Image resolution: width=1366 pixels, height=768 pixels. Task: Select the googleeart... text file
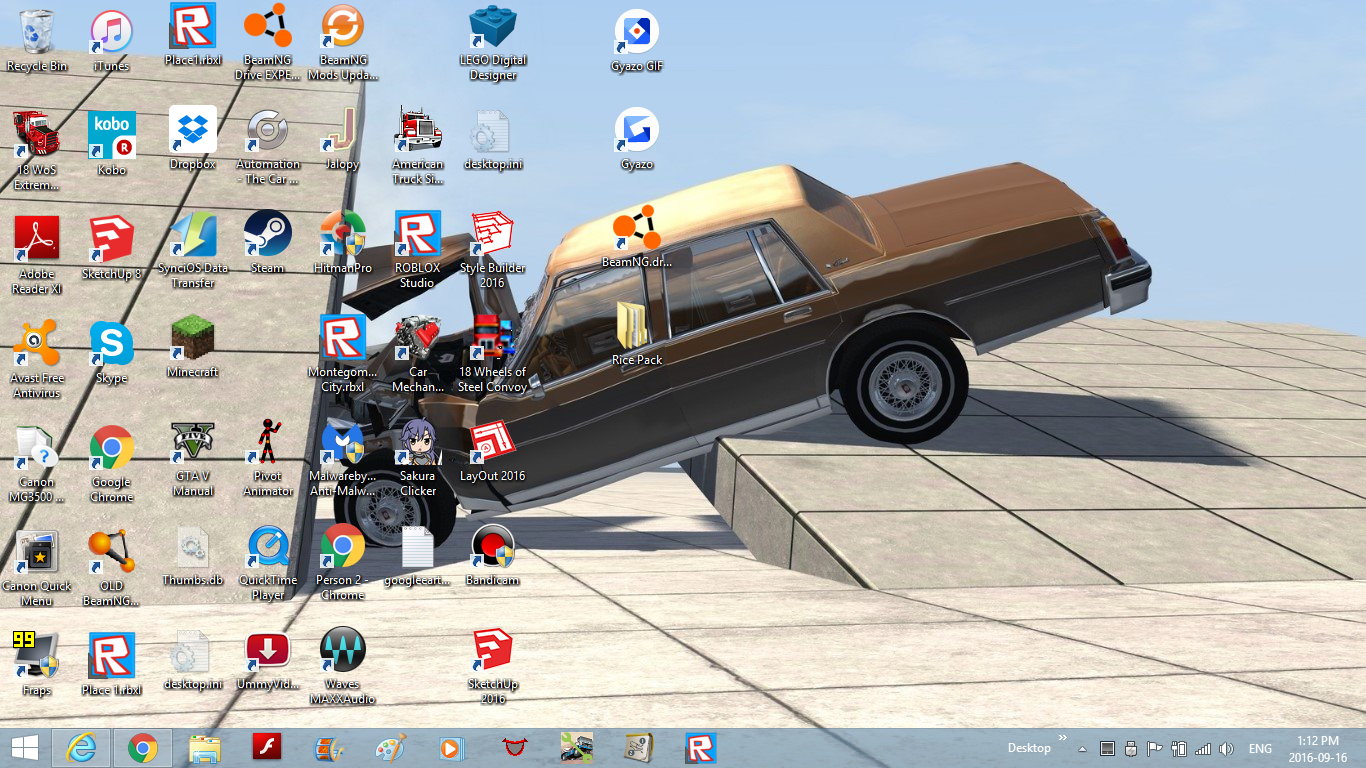tap(418, 555)
